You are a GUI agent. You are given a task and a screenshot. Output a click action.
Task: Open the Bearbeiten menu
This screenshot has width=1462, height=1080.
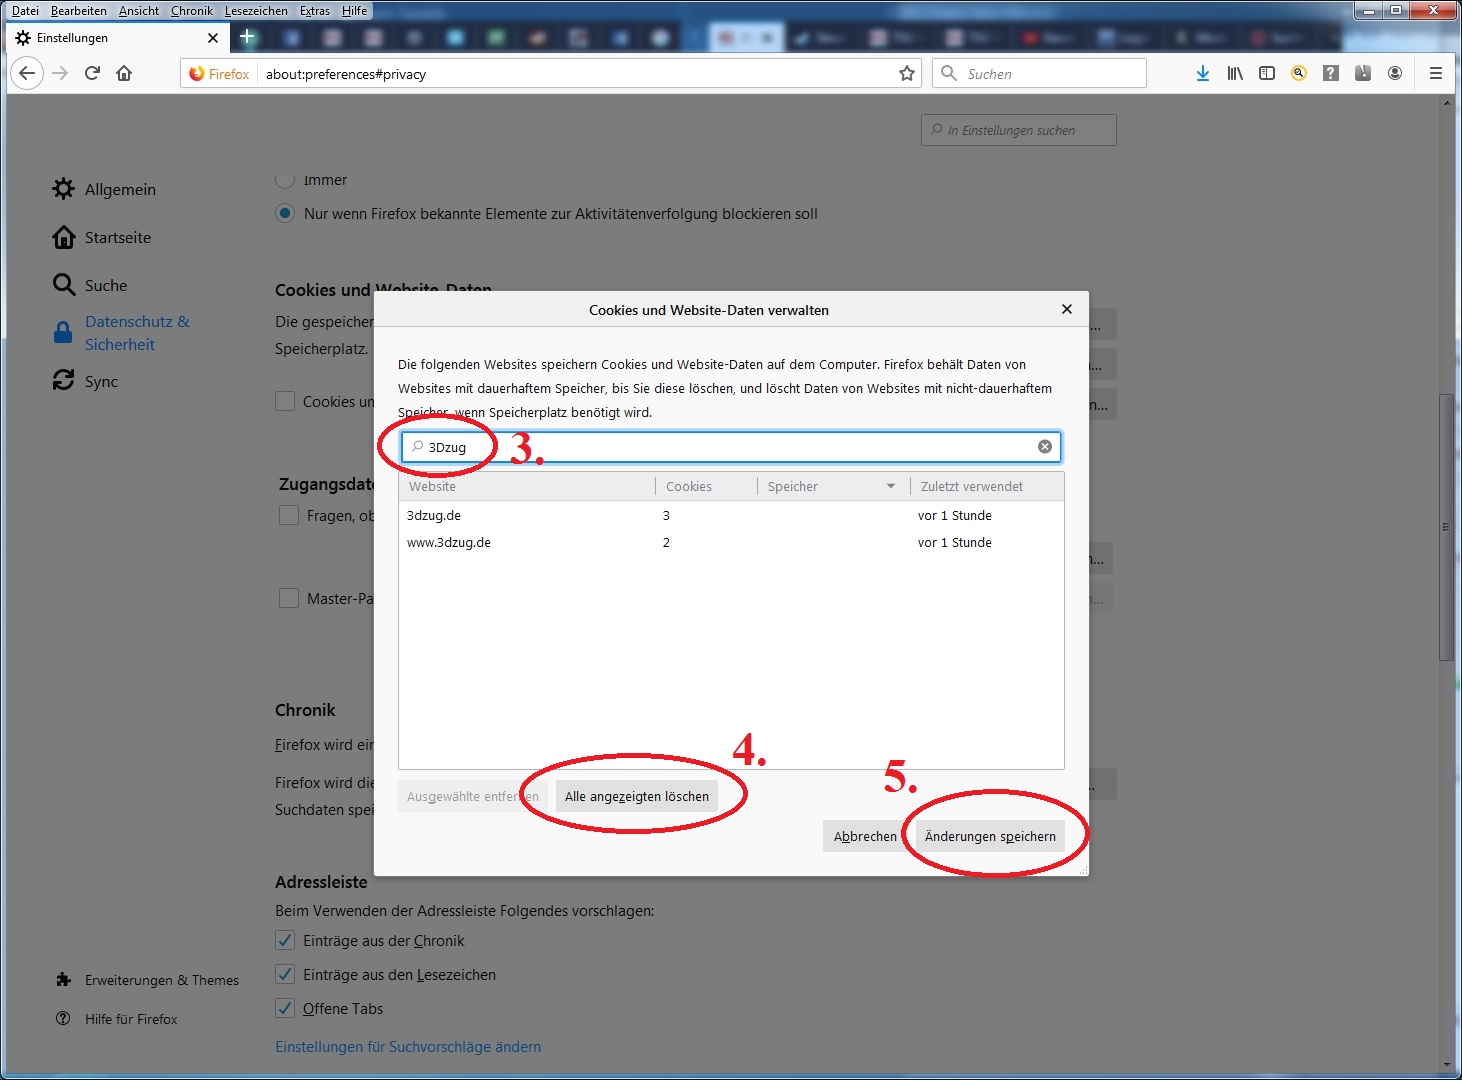pos(79,11)
